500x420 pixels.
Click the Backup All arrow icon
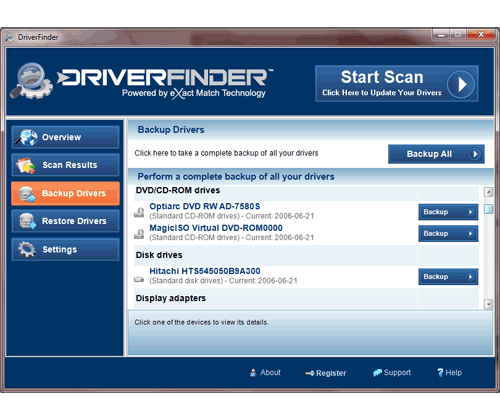tap(474, 154)
